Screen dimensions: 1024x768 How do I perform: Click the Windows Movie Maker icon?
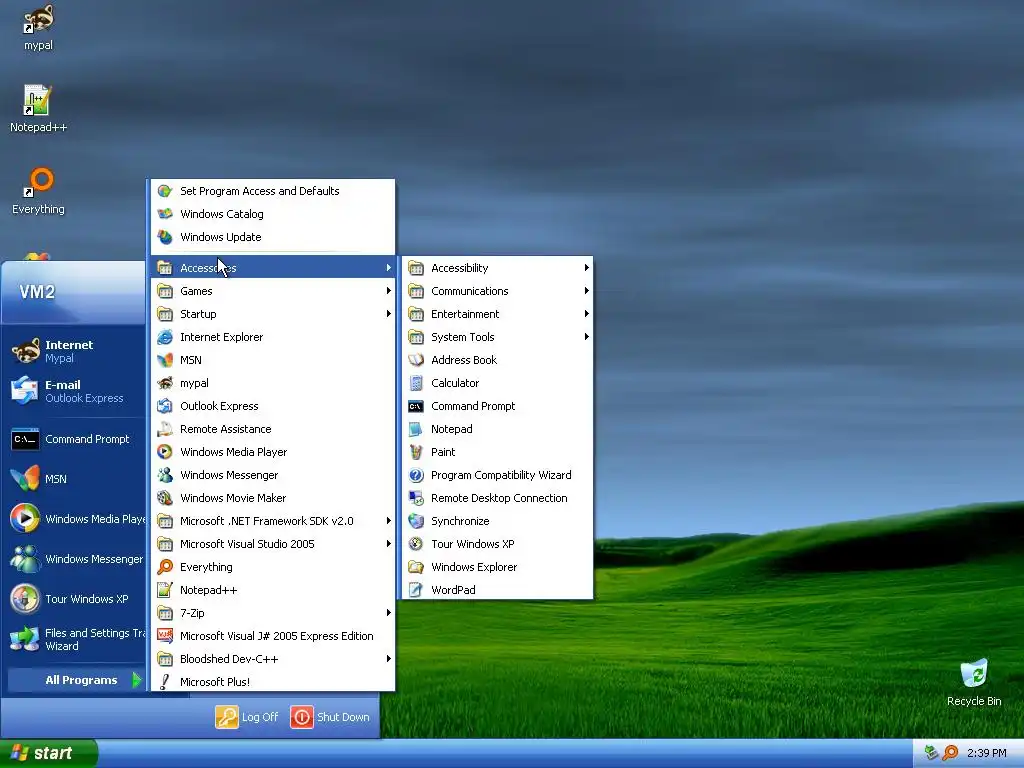[165, 498]
